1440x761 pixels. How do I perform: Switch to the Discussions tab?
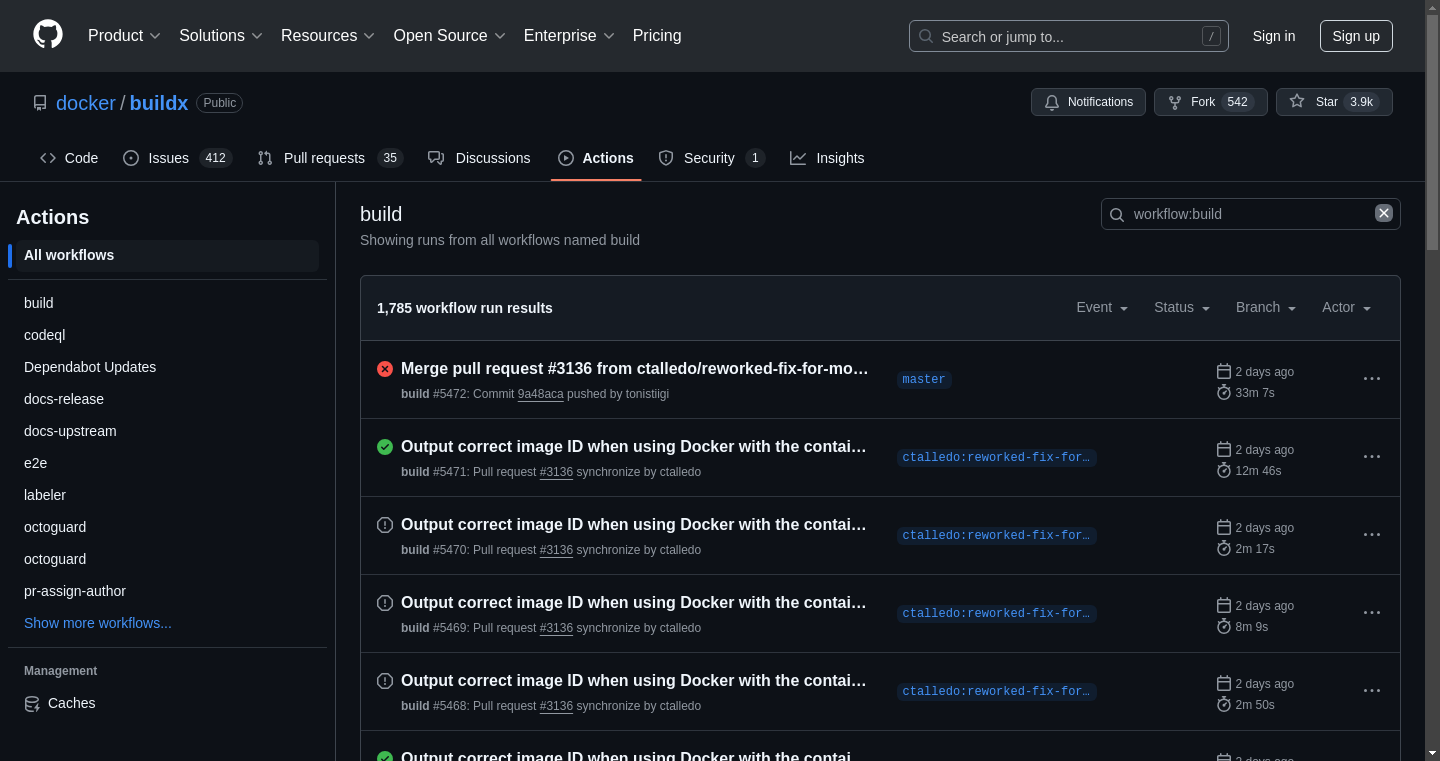479,158
